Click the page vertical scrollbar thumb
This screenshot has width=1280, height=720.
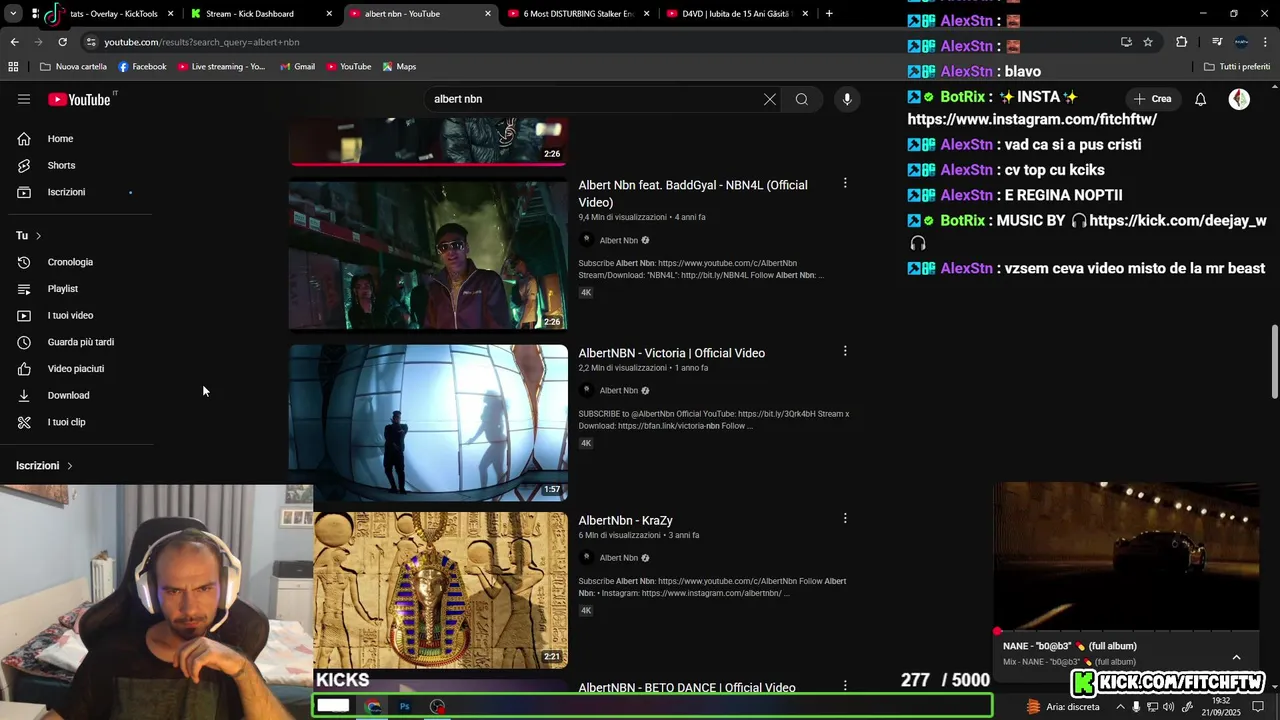tap(1274, 361)
